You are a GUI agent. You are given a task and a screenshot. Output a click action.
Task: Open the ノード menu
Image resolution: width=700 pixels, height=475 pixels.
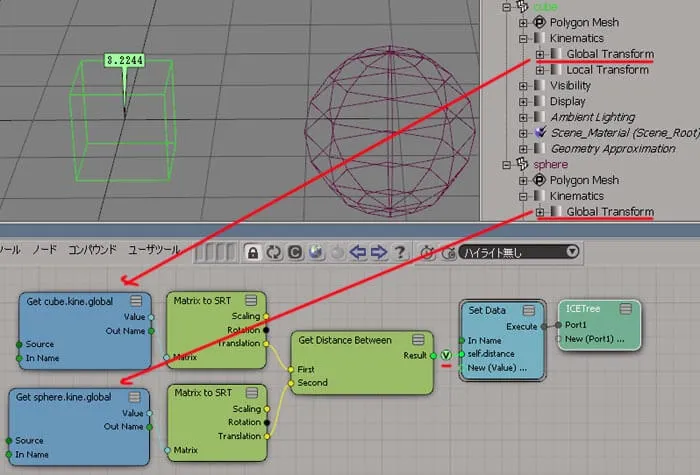pos(44,250)
